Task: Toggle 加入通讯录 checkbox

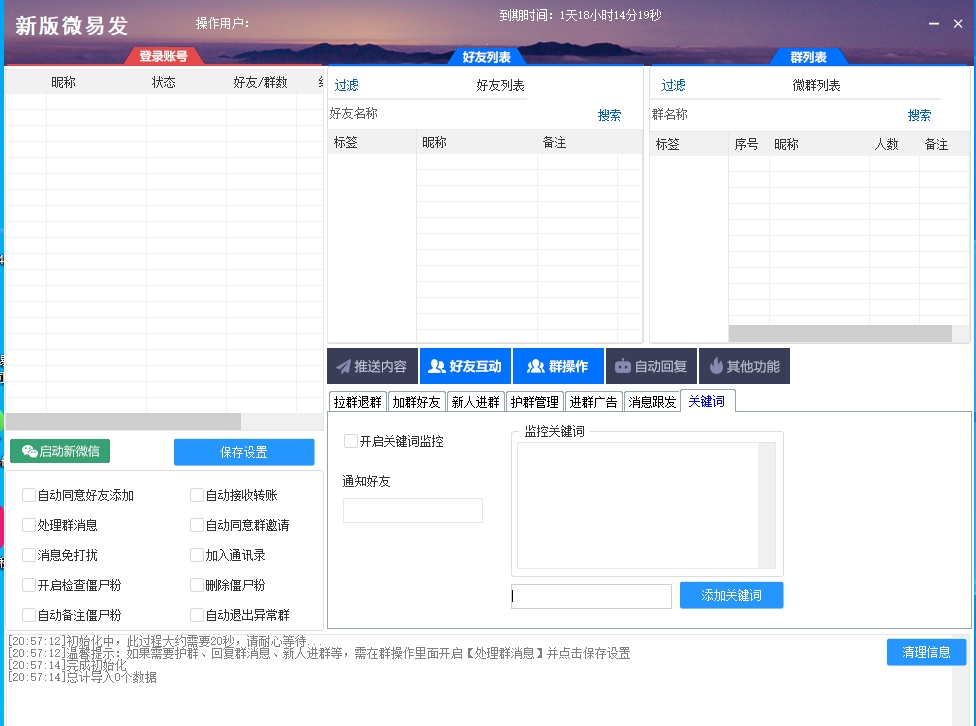Action: tap(197, 555)
